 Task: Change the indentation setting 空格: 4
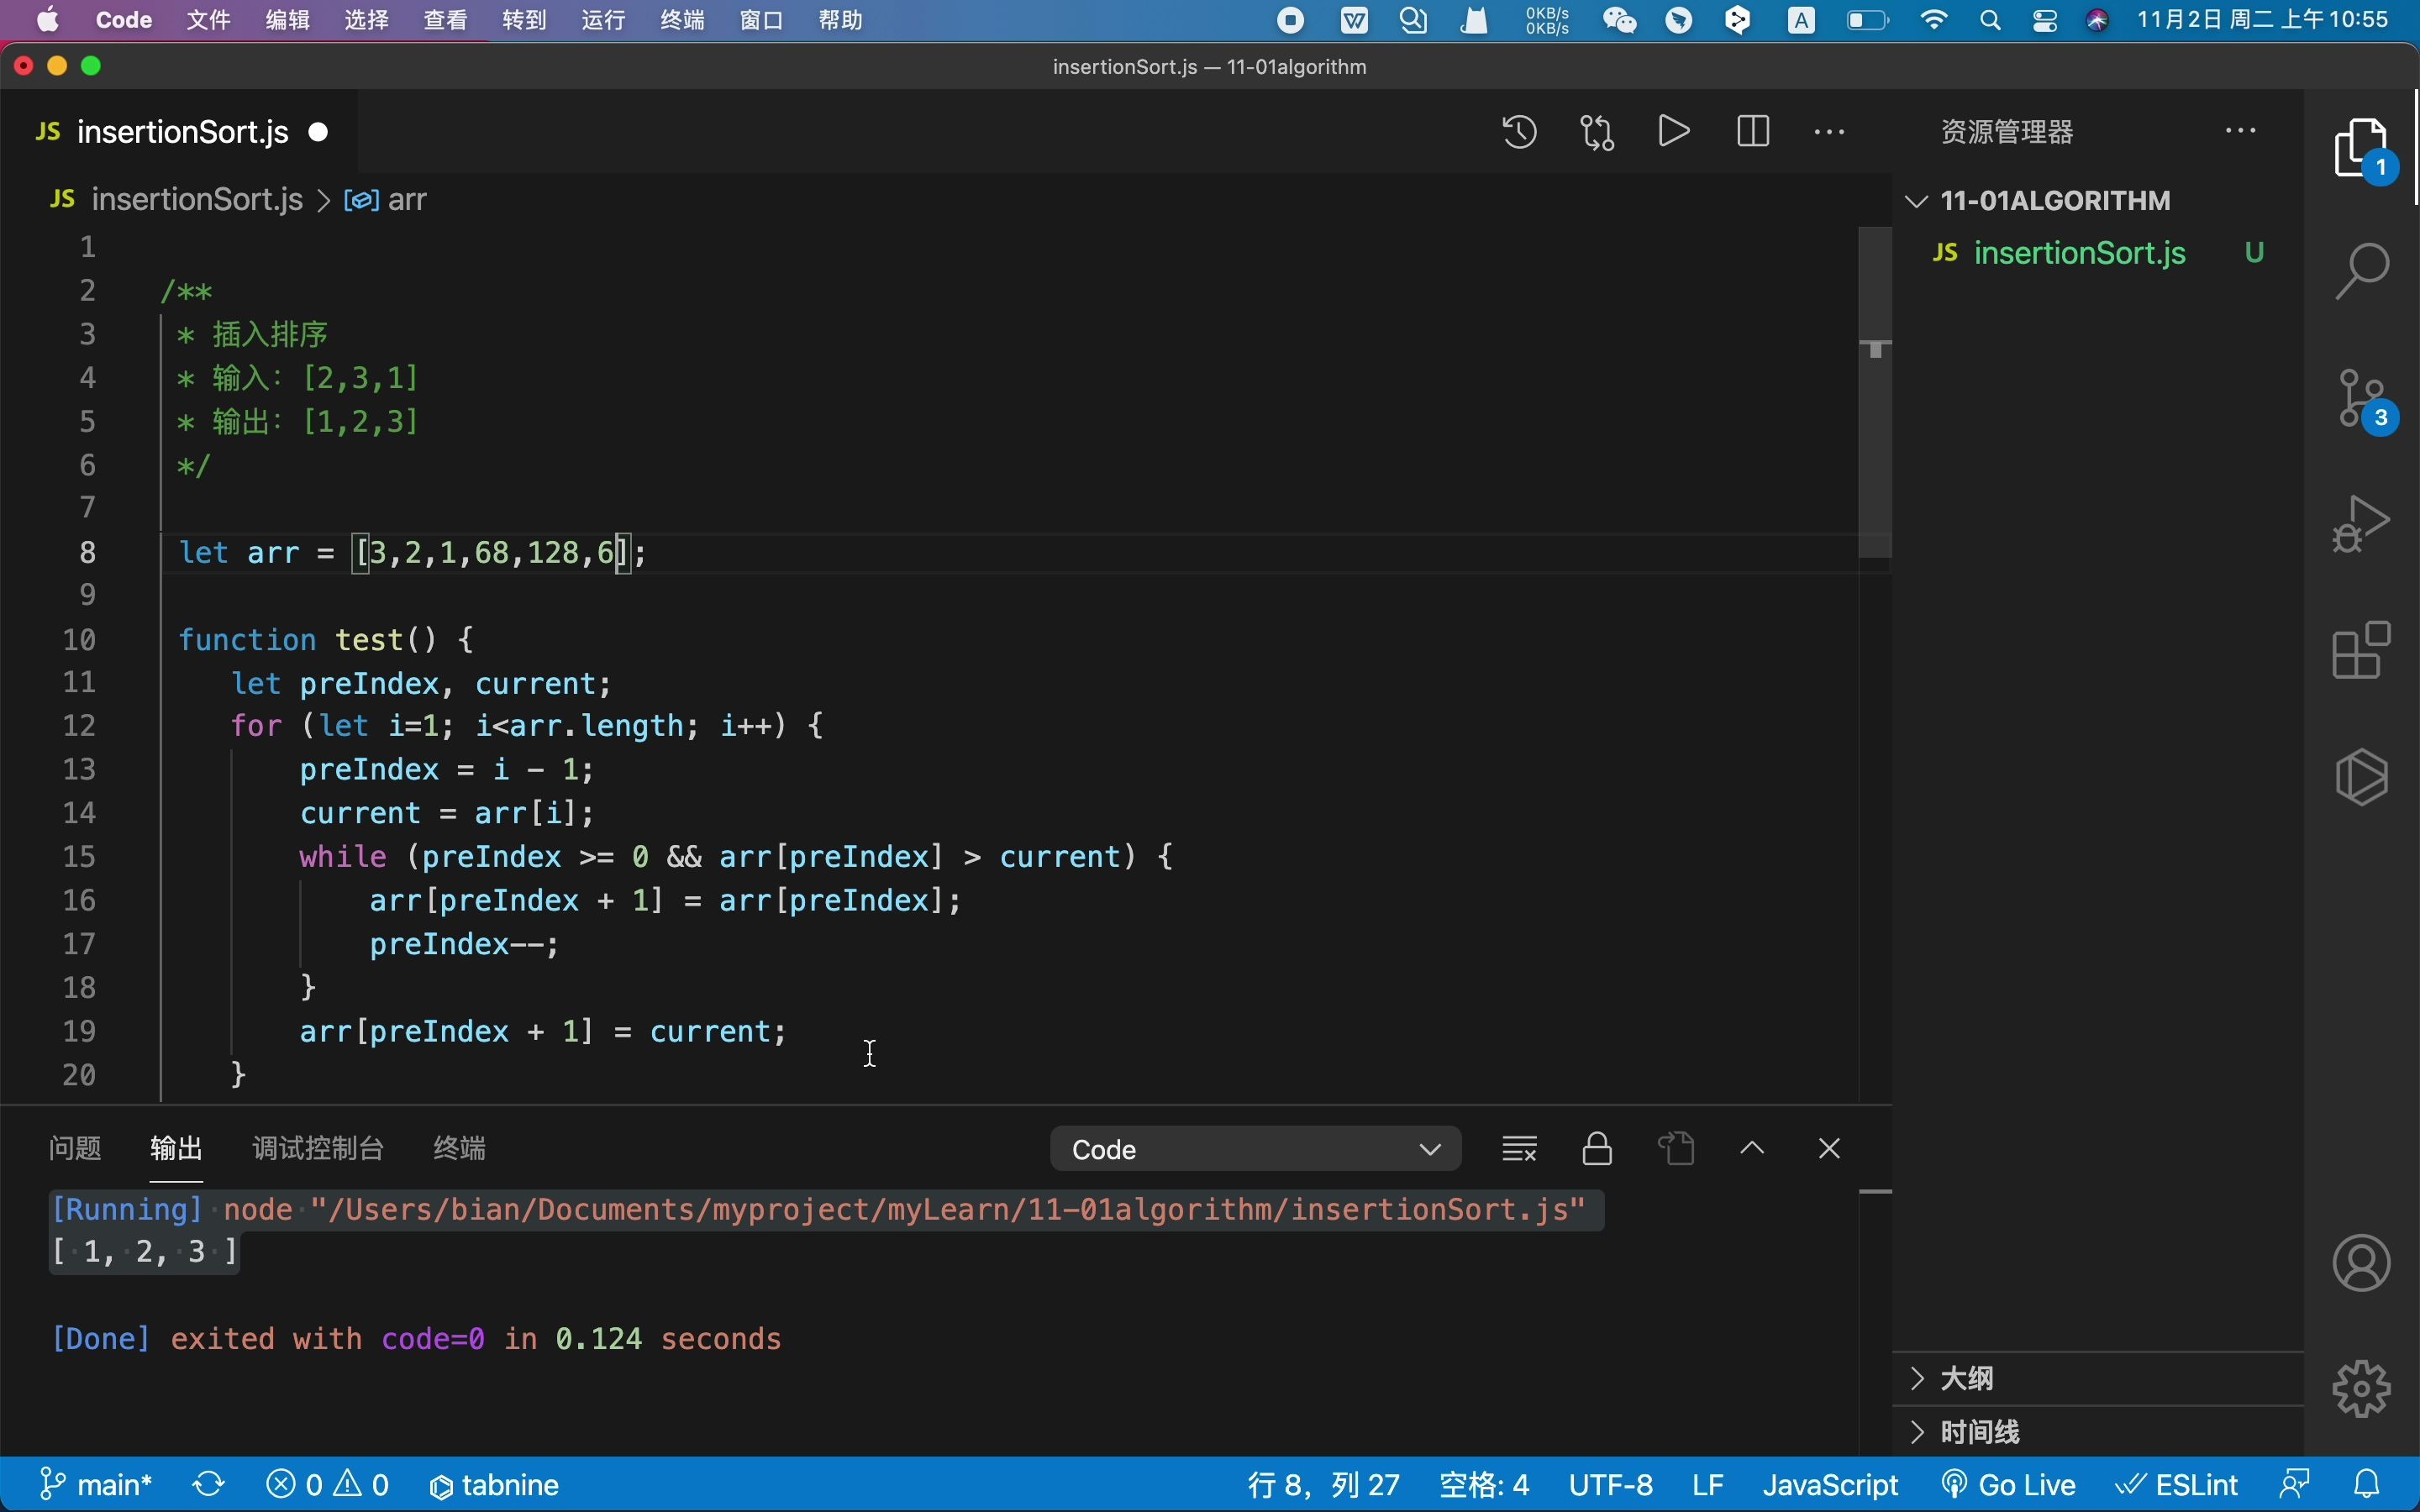pos(1484,1485)
